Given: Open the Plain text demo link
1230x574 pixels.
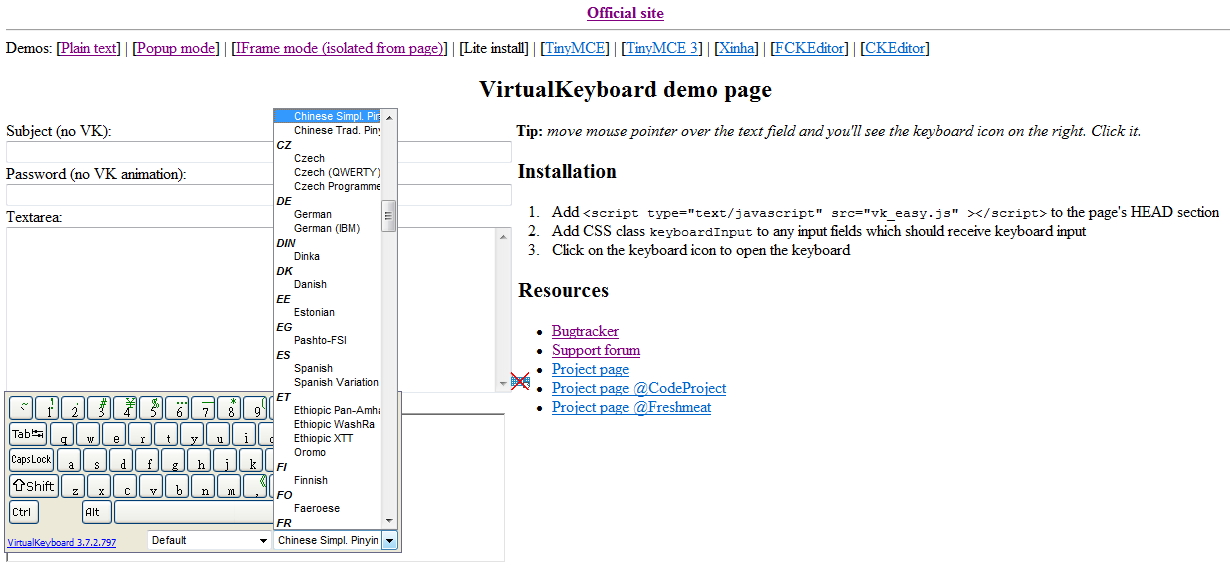Looking at the screenshot, I should click(x=90, y=48).
